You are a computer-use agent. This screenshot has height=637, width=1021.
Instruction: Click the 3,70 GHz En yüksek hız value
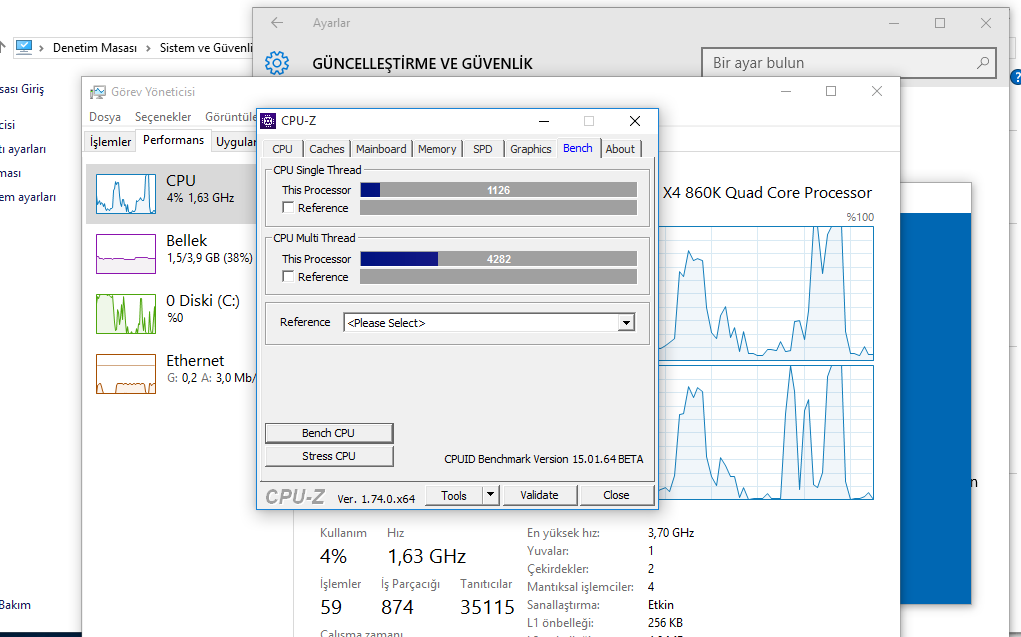pyautogui.click(x=671, y=533)
